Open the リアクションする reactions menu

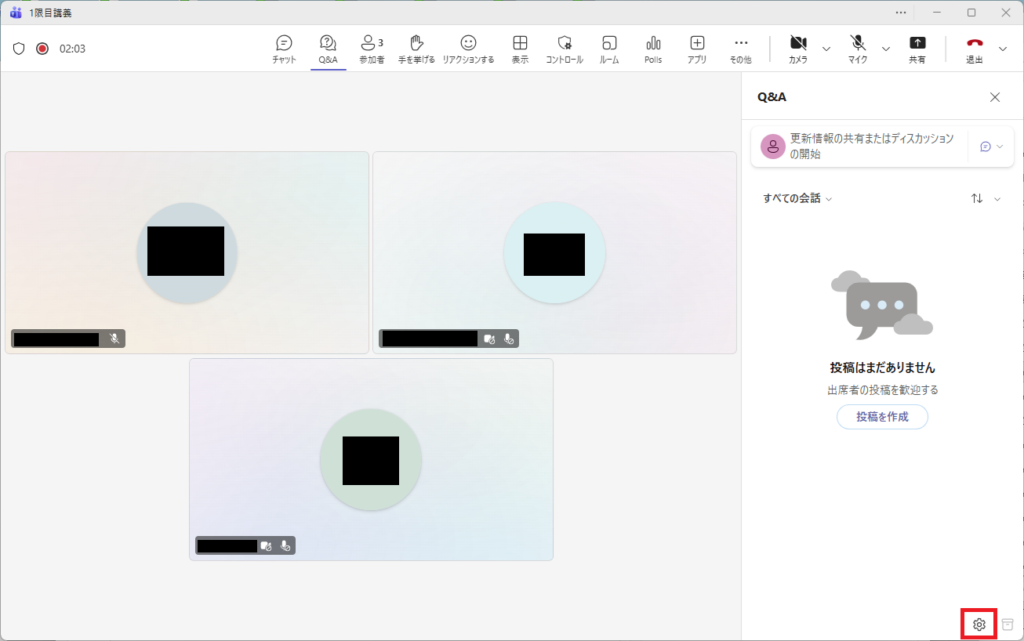pos(468,48)
